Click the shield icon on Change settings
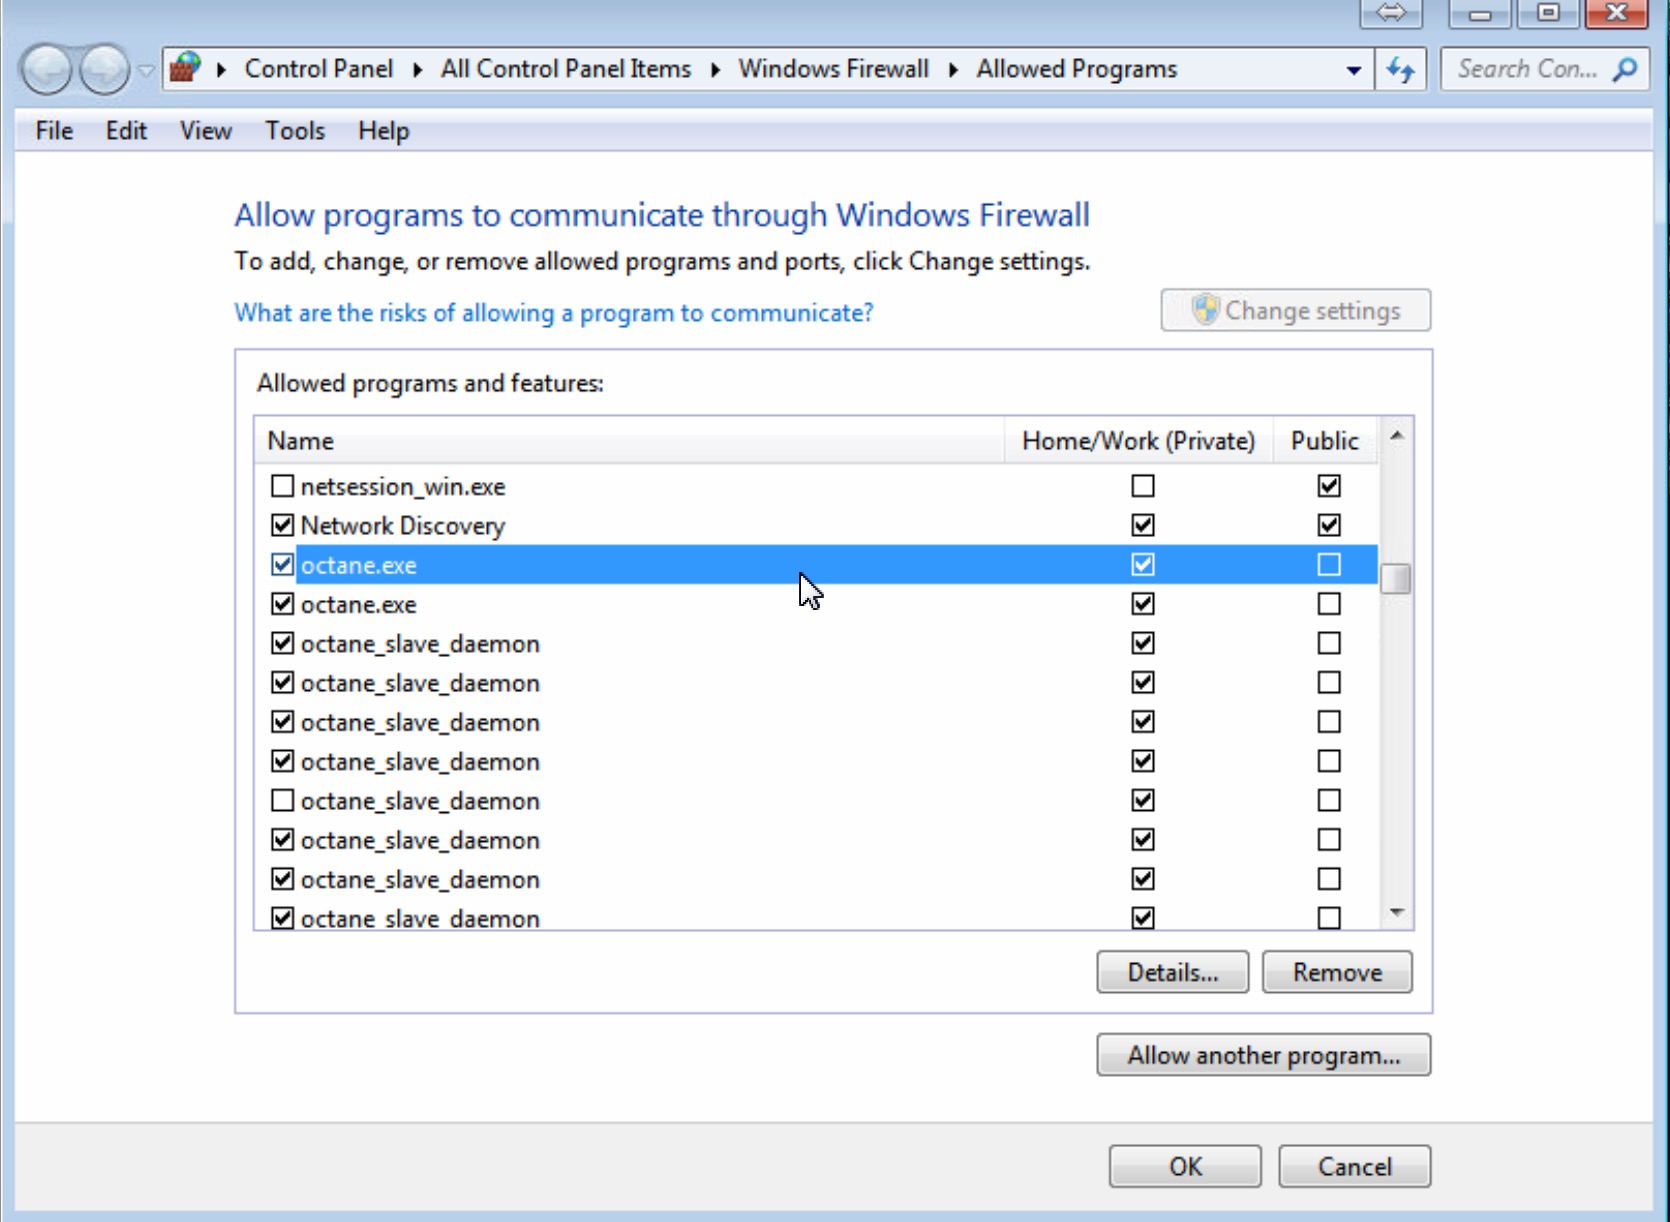Viewport: 1670px width, 1222px height. (x=1206, y=310)
